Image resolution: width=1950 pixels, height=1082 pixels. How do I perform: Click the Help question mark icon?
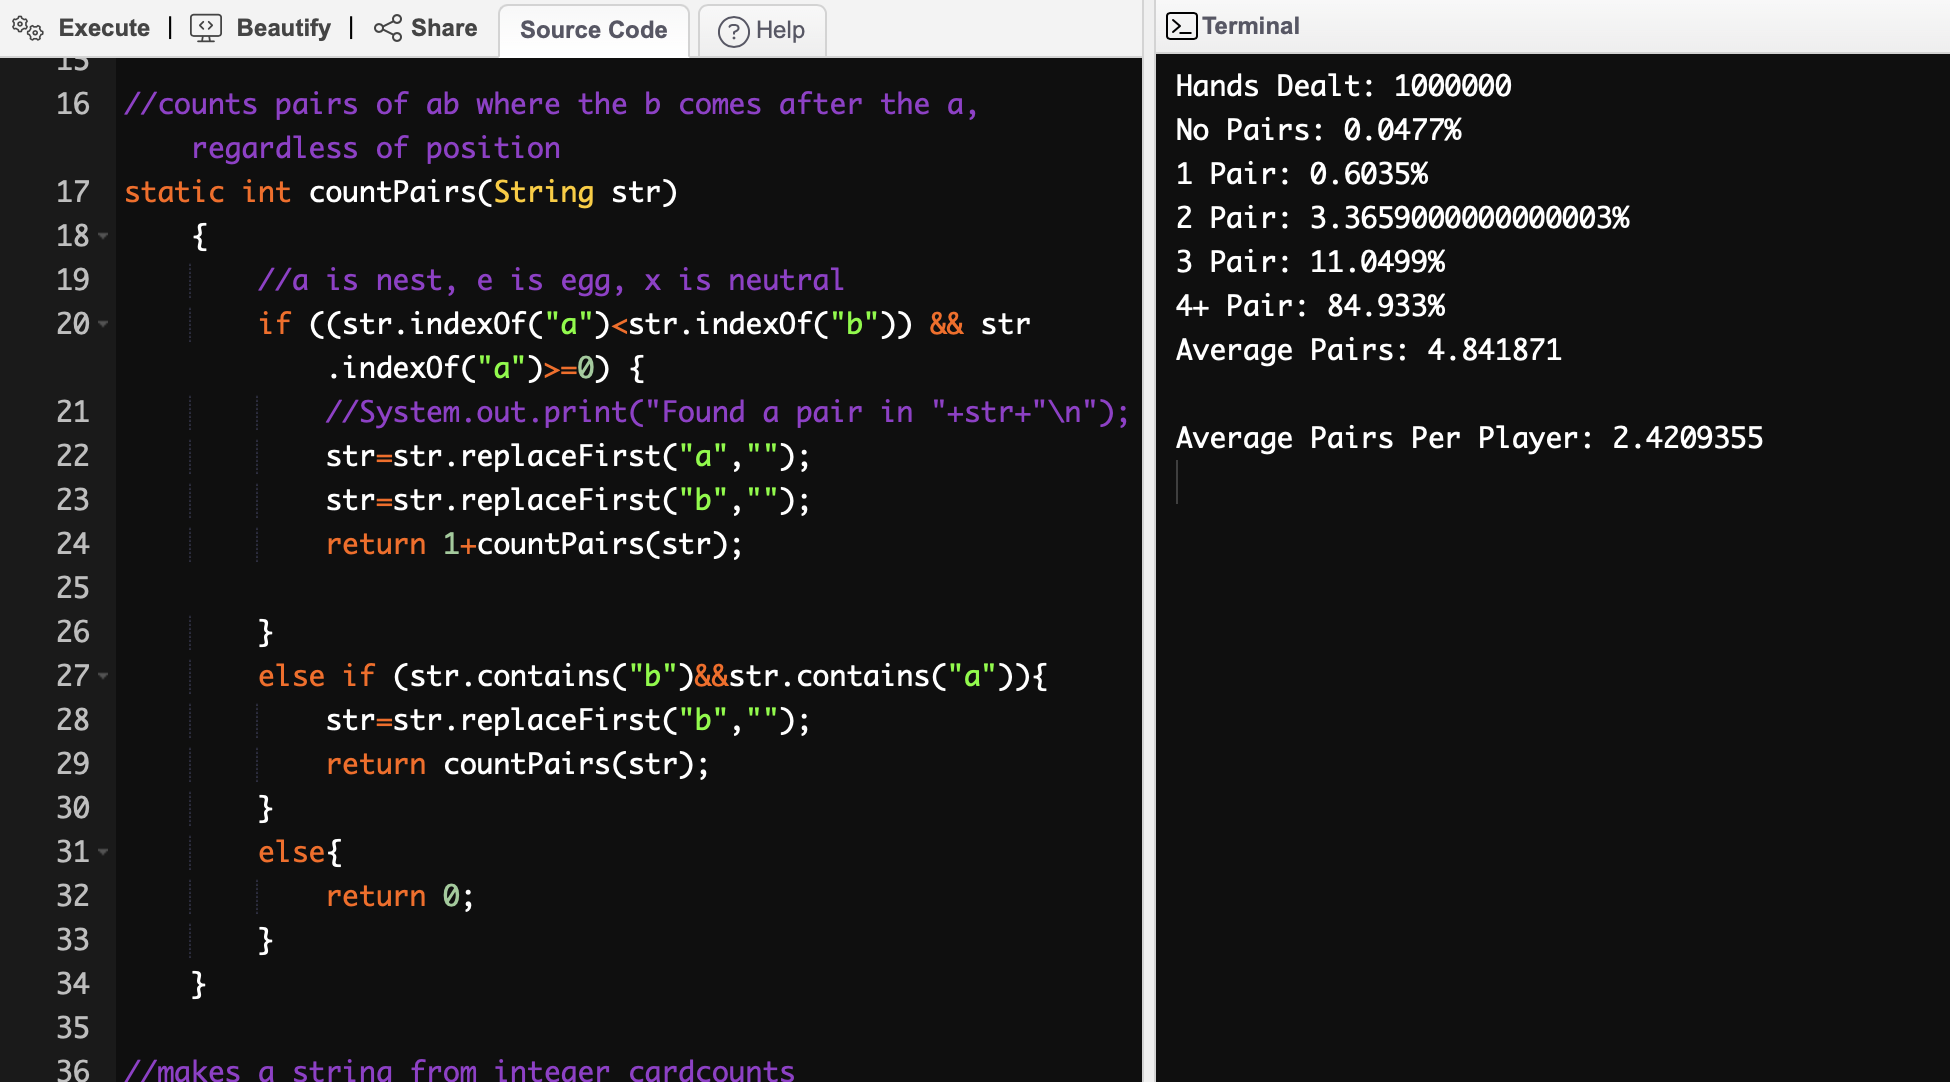point(733,32)
